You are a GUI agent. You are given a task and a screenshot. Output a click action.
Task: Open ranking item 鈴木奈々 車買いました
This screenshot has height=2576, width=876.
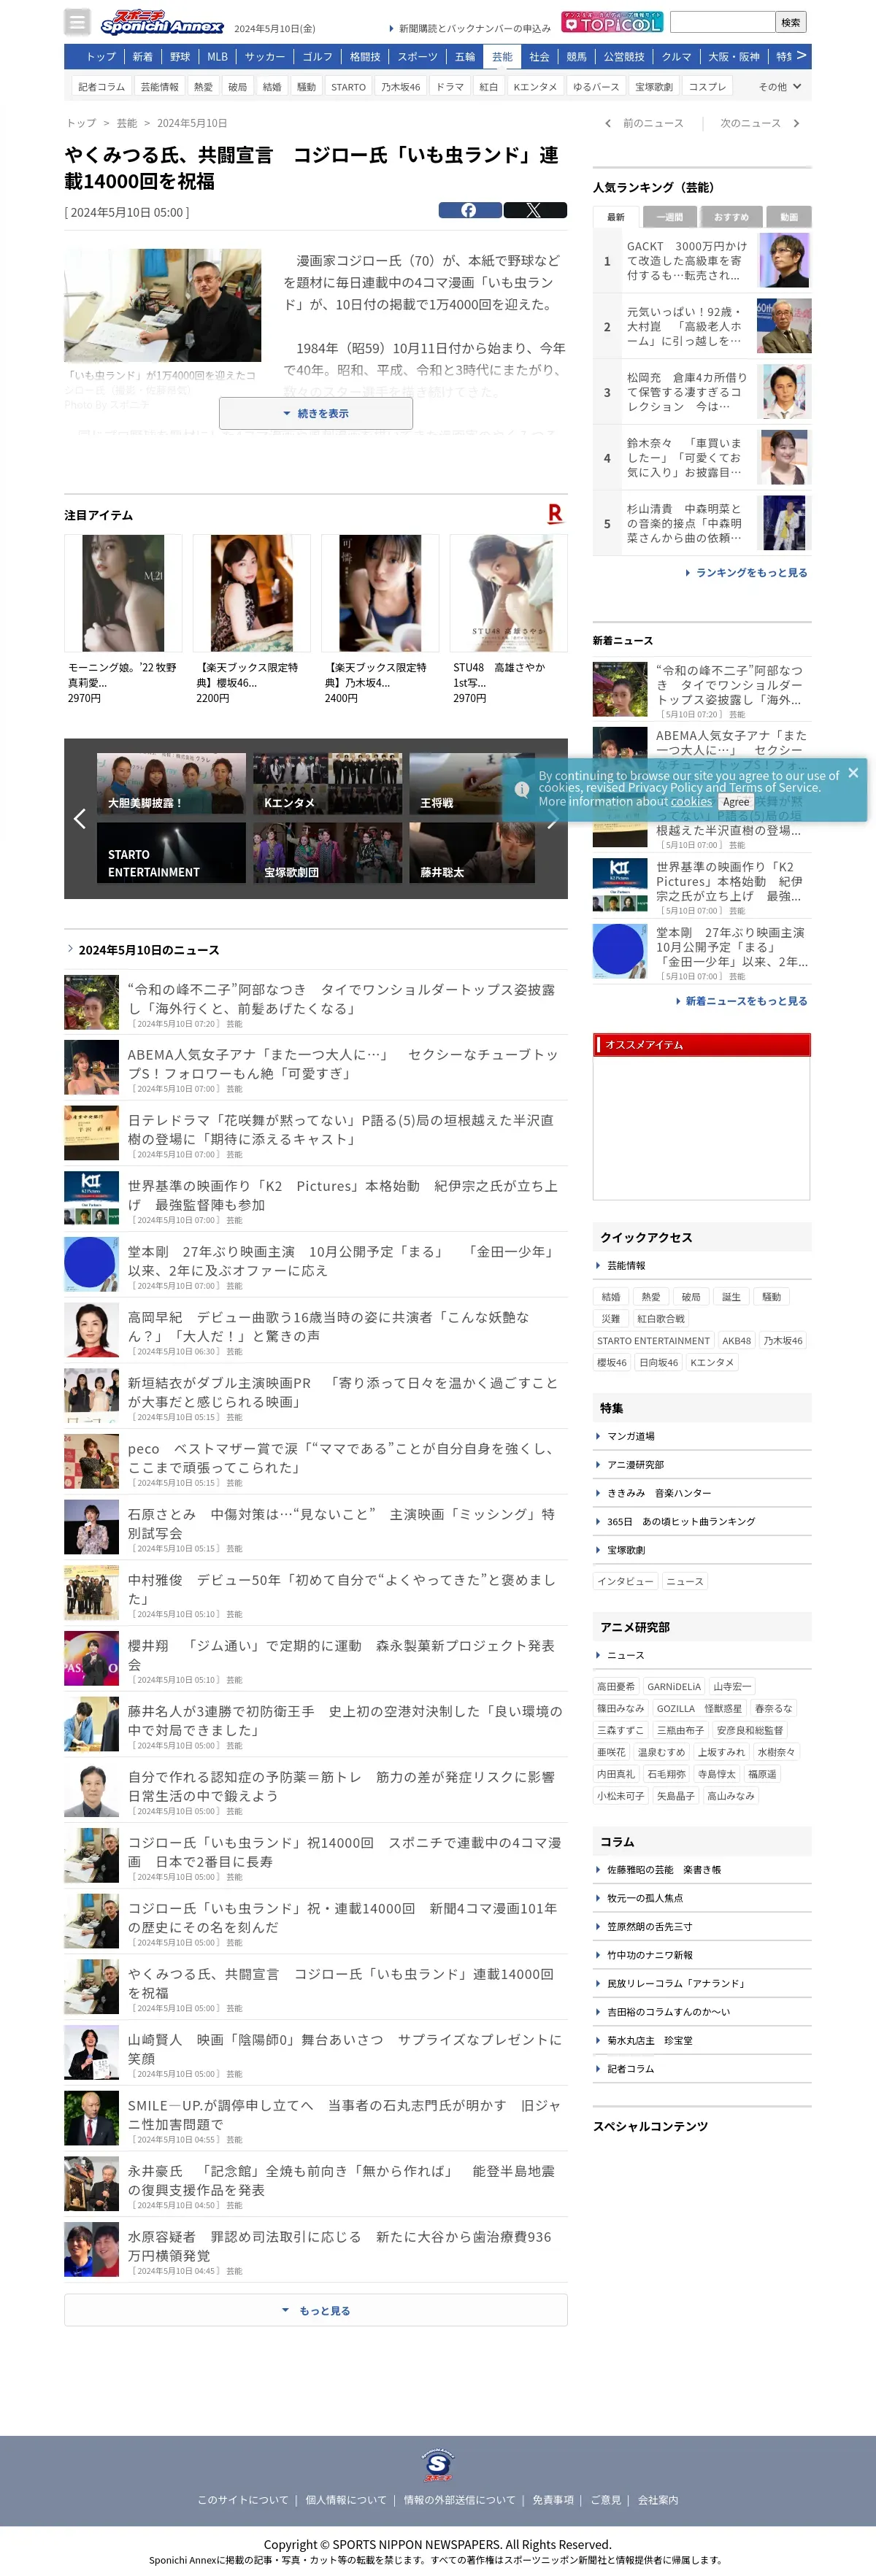(x=702, y=457)
